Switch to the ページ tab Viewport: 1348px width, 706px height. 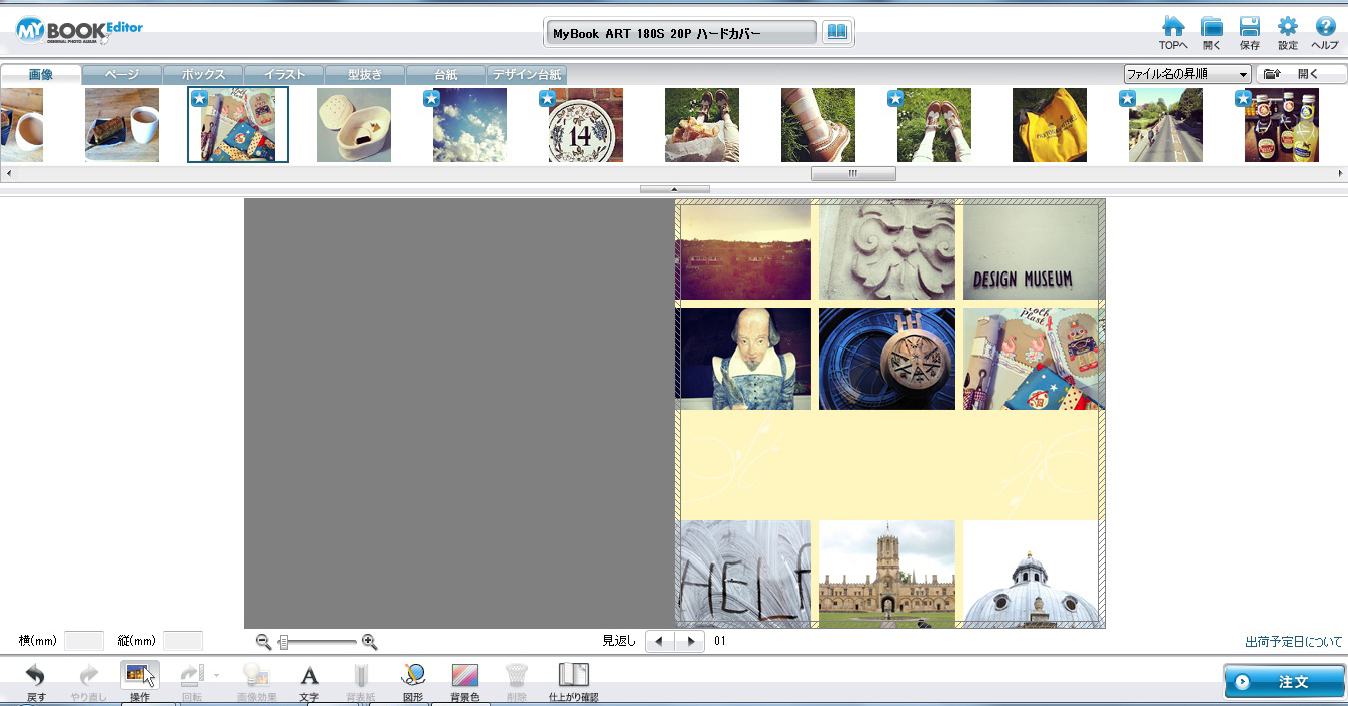pyautogui.click(x=122, y=74)
